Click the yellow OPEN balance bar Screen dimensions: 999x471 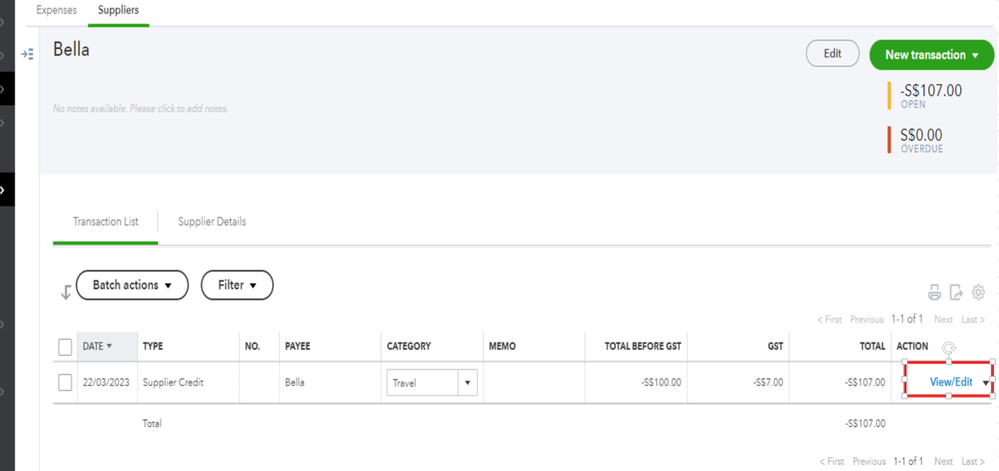click(x=888, y=95)
